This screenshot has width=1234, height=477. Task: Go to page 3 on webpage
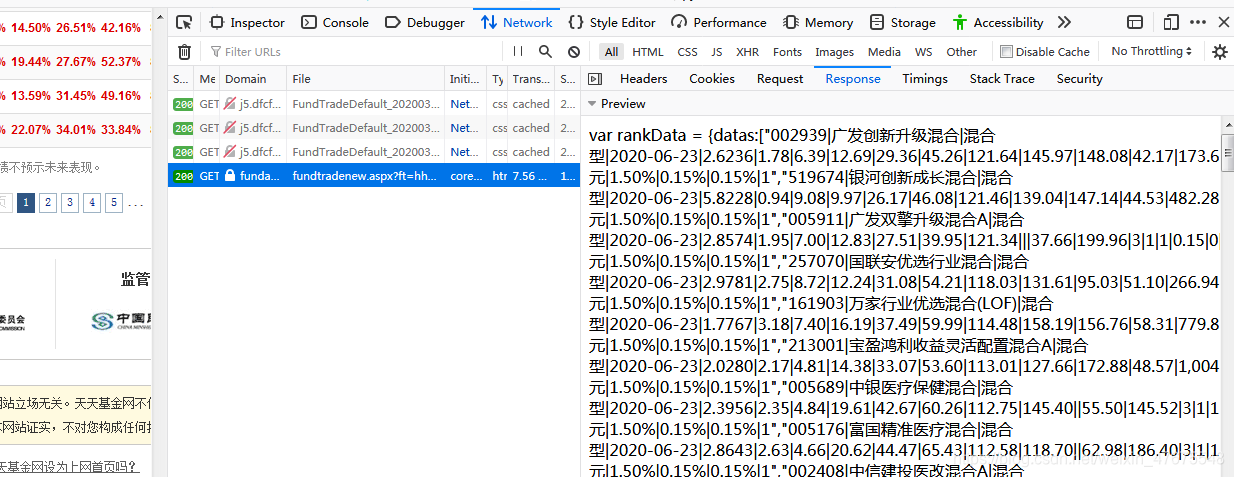point(70,203)
